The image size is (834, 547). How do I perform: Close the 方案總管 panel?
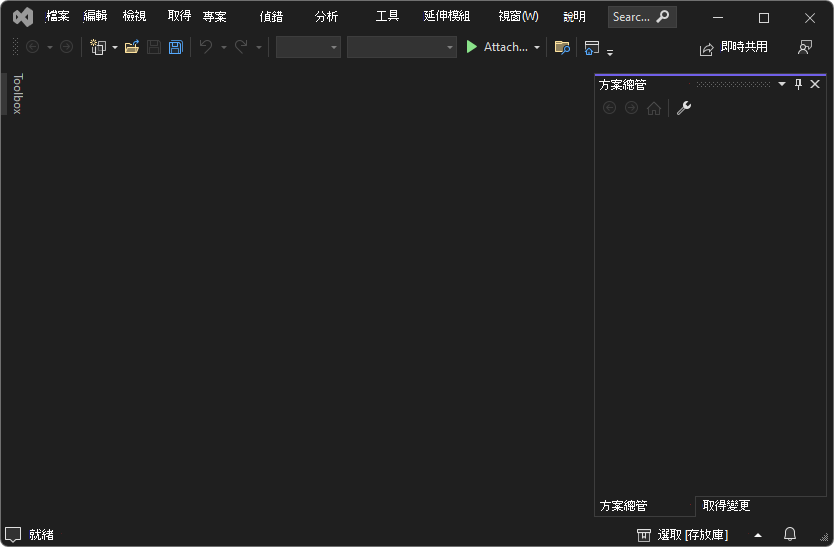(x=815, y=84)
